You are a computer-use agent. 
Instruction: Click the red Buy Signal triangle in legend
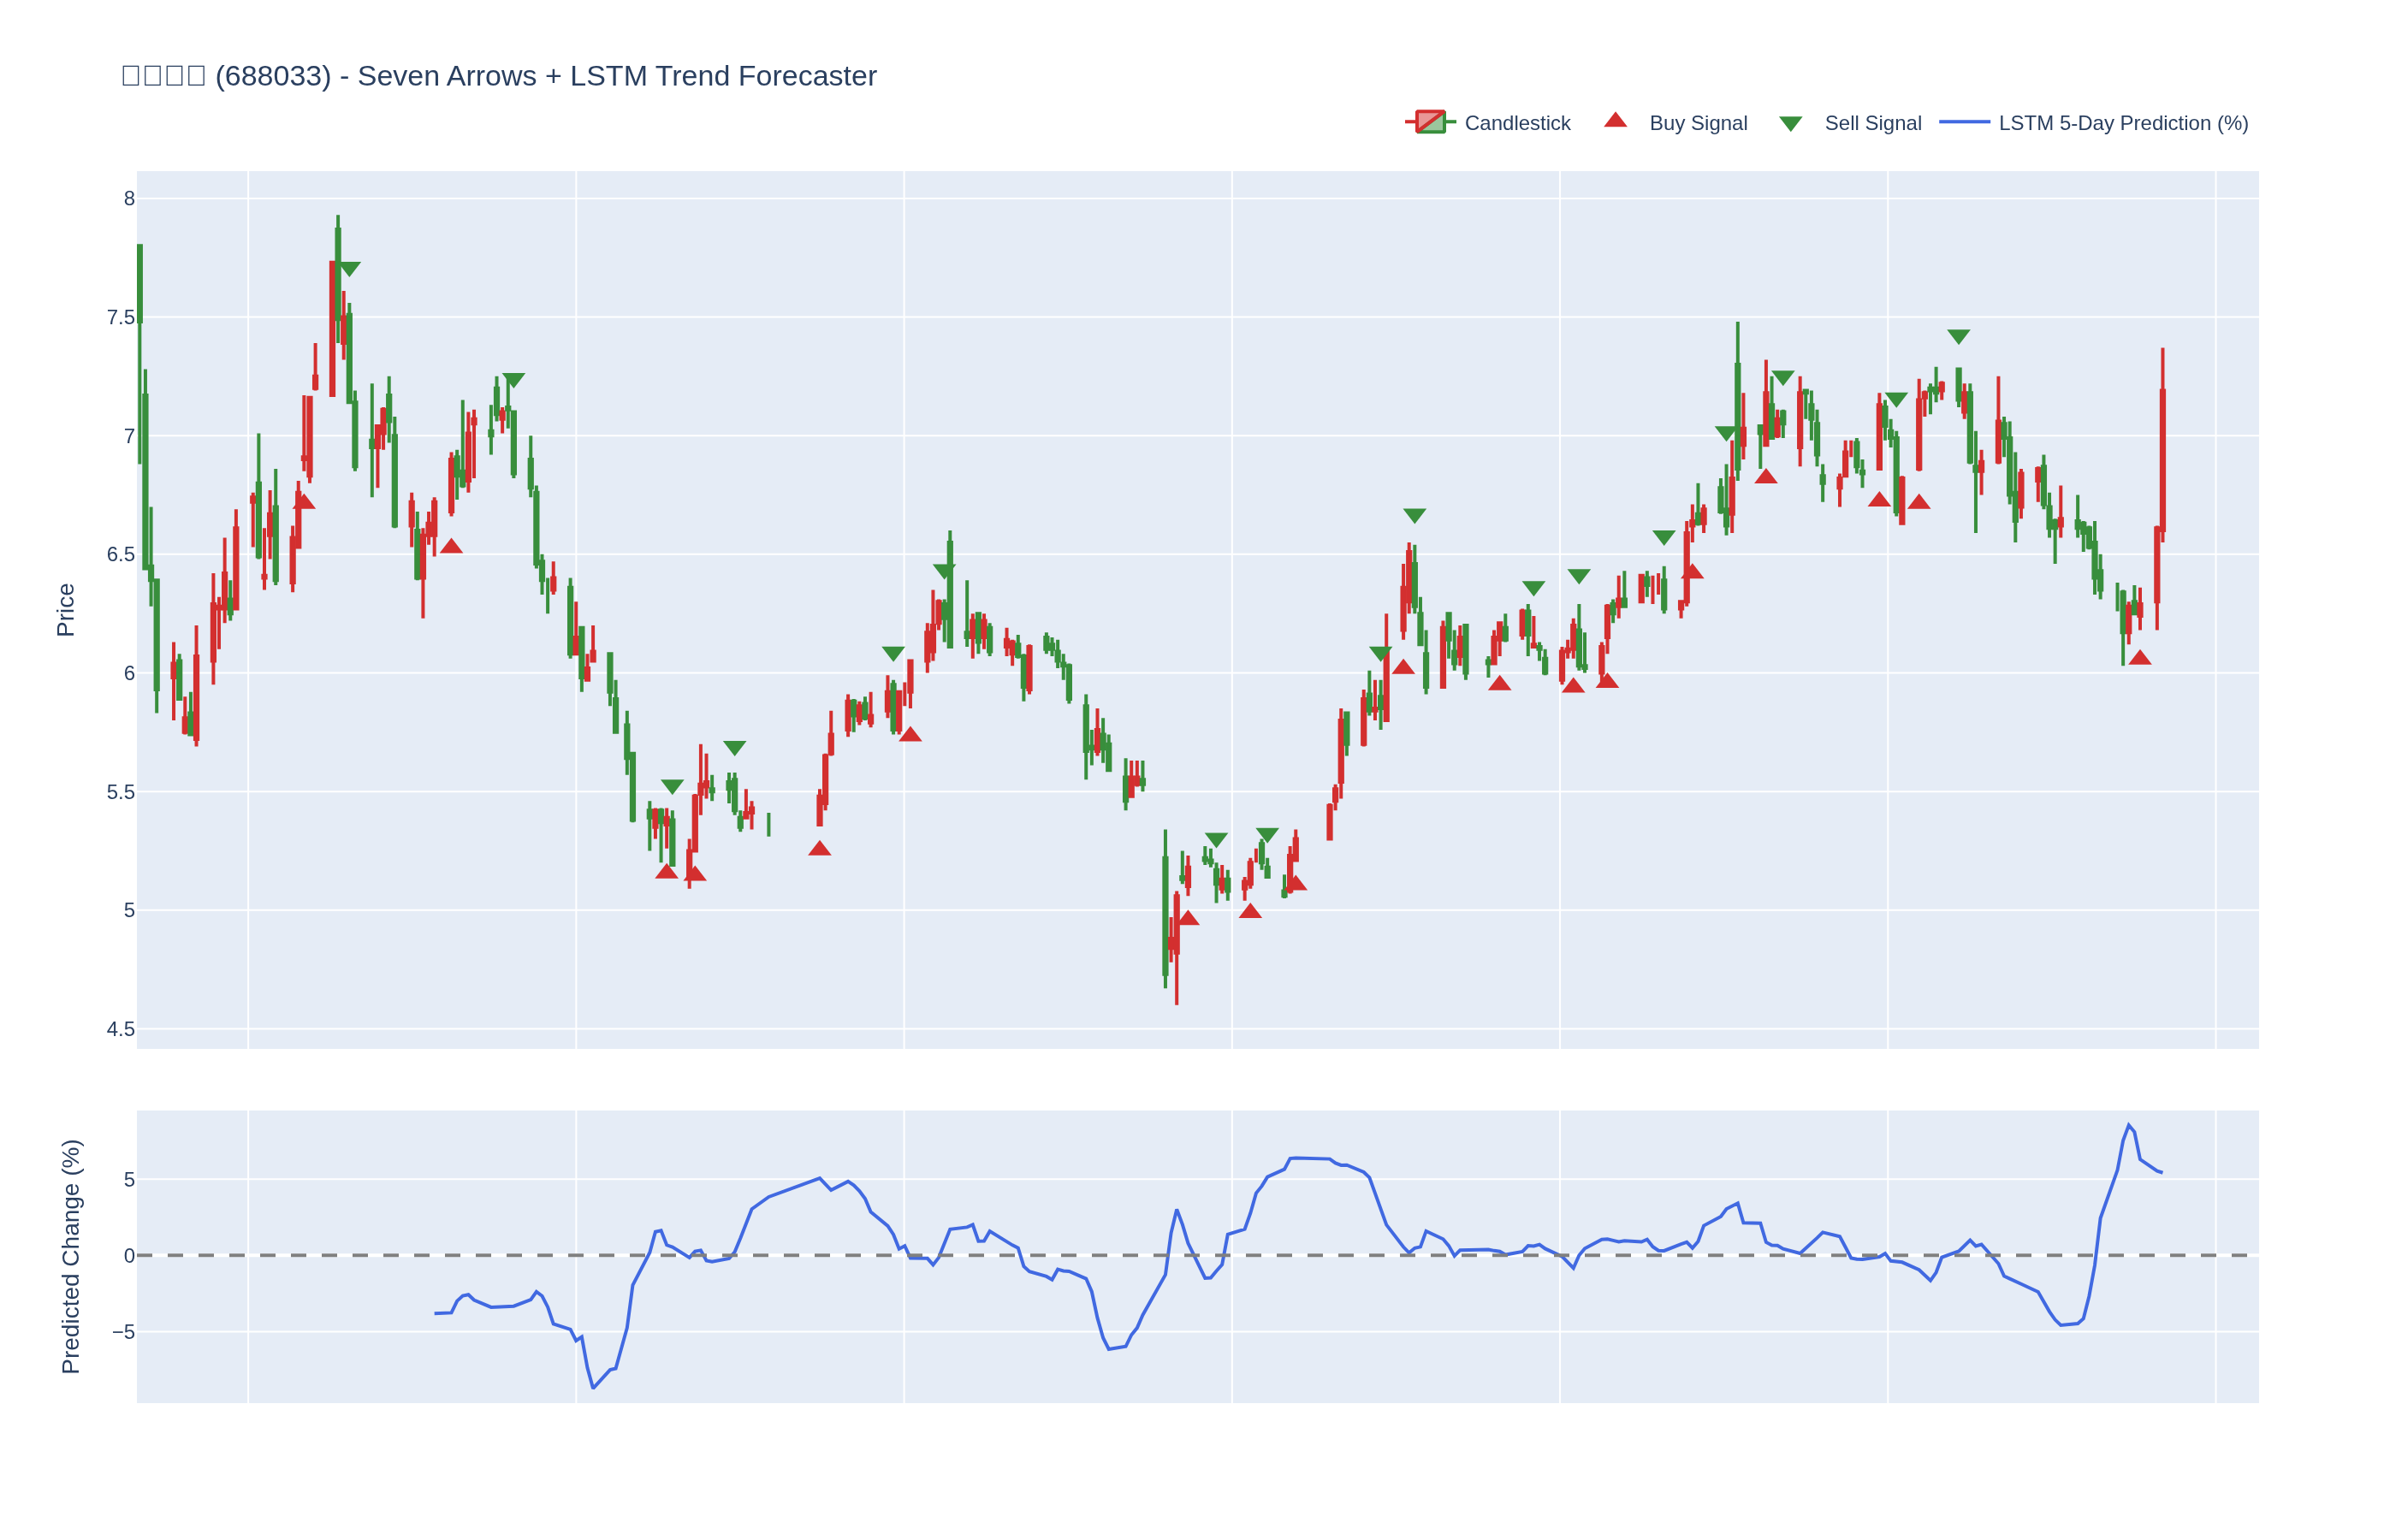(1615, 121)
